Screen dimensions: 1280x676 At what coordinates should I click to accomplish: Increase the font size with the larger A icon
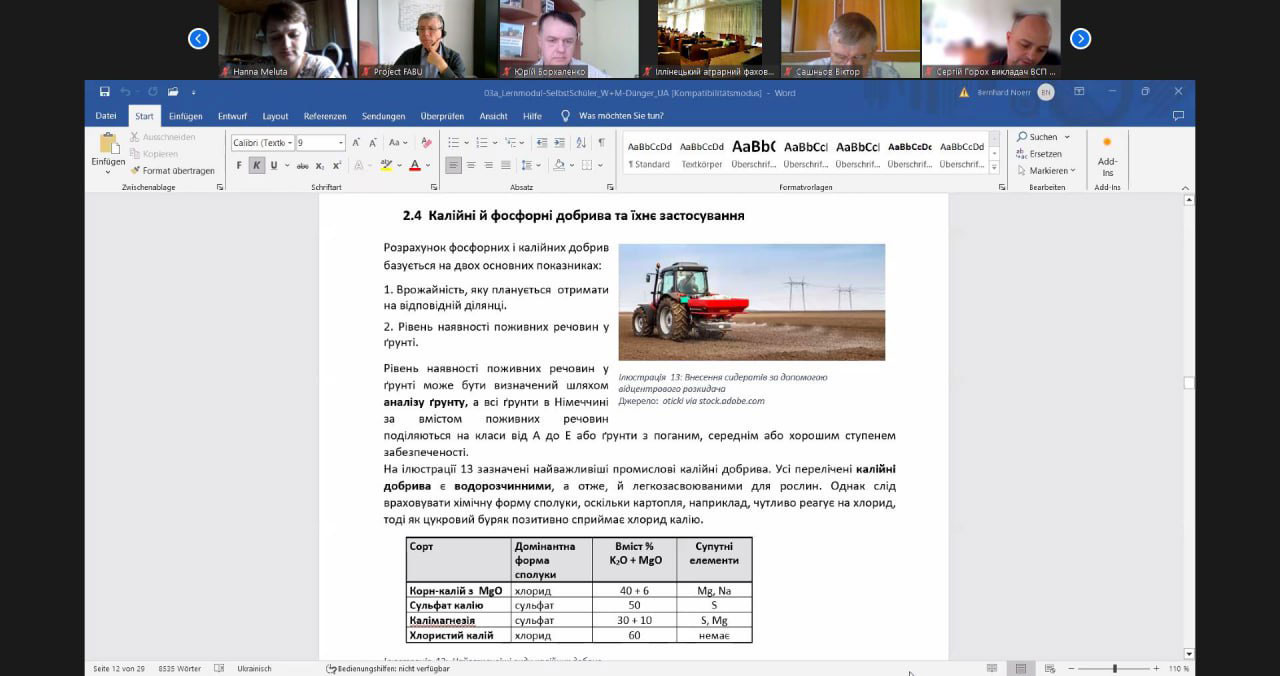[358, 143]
